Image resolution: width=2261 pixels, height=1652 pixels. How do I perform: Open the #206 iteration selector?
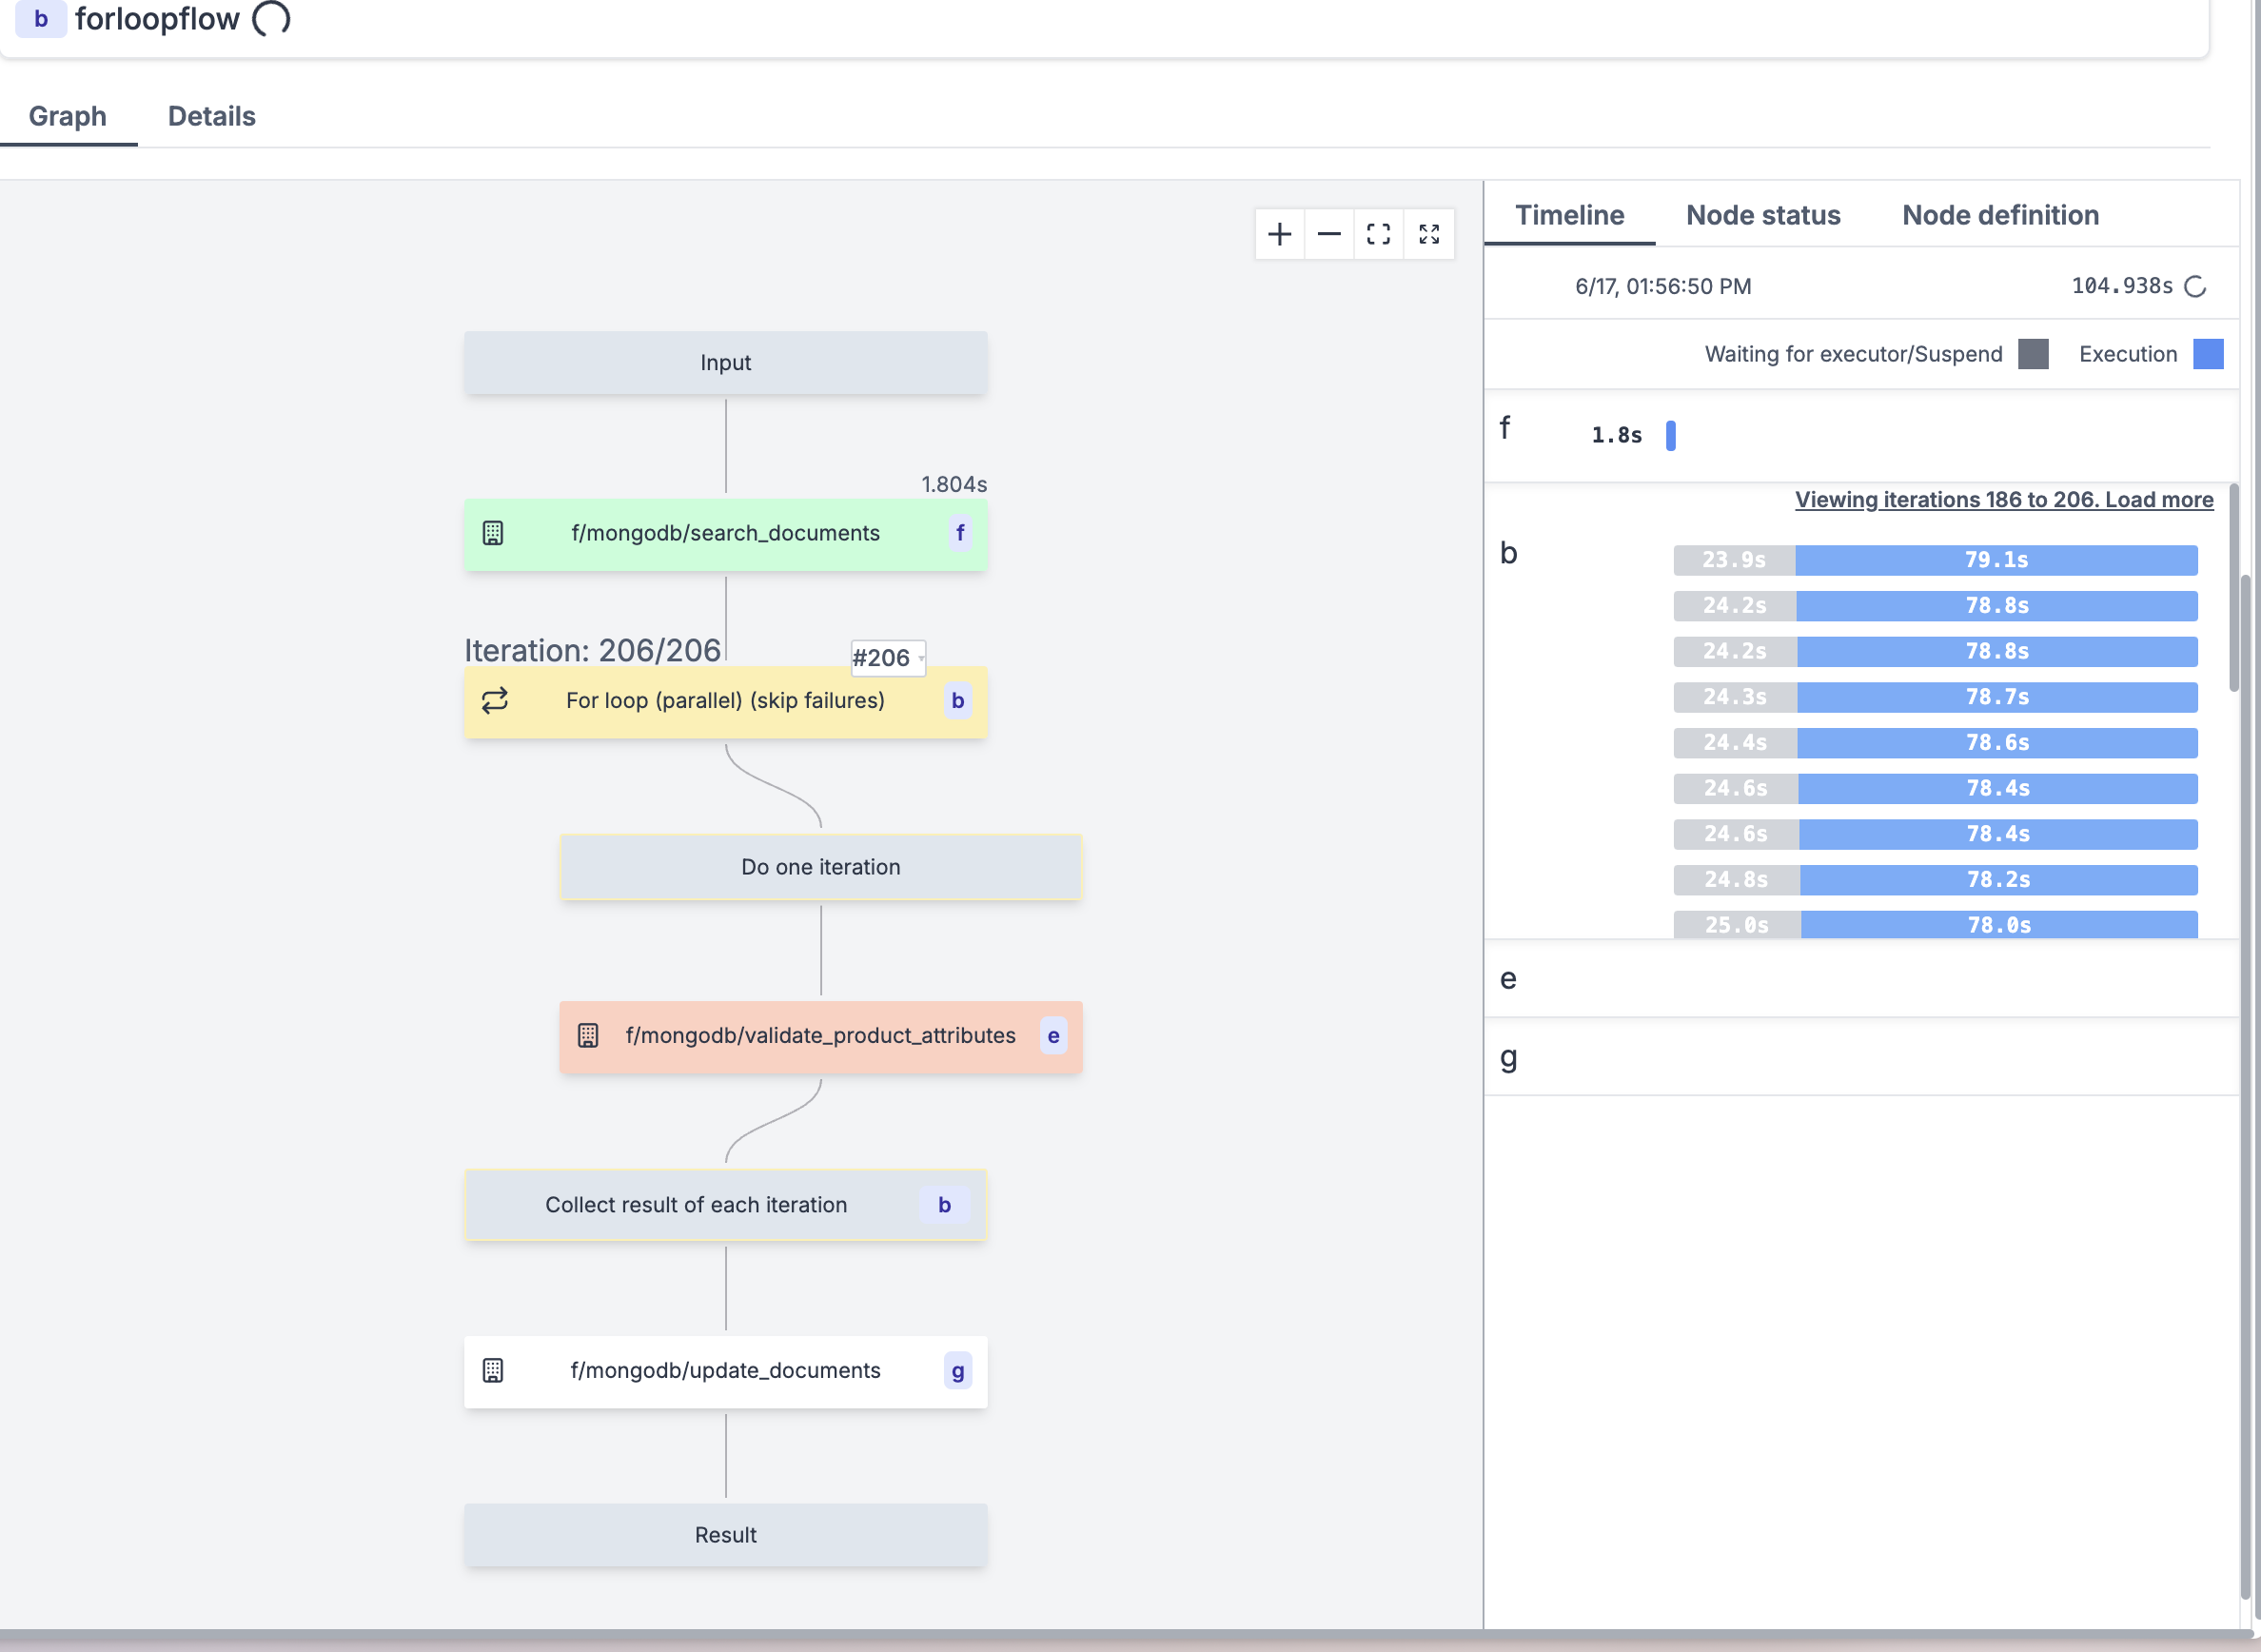888,658
